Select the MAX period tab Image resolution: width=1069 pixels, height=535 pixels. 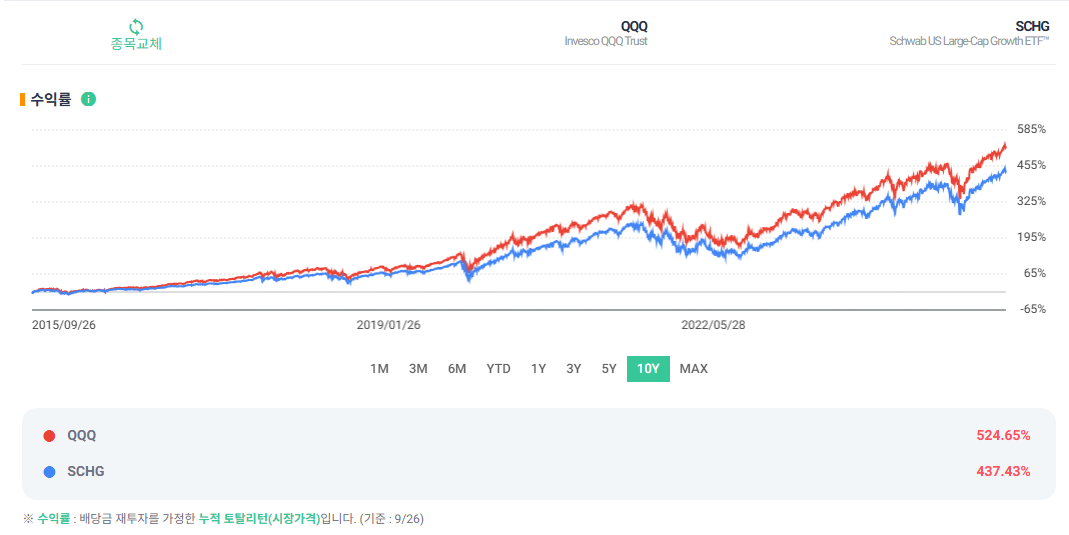tap(693, 369)
